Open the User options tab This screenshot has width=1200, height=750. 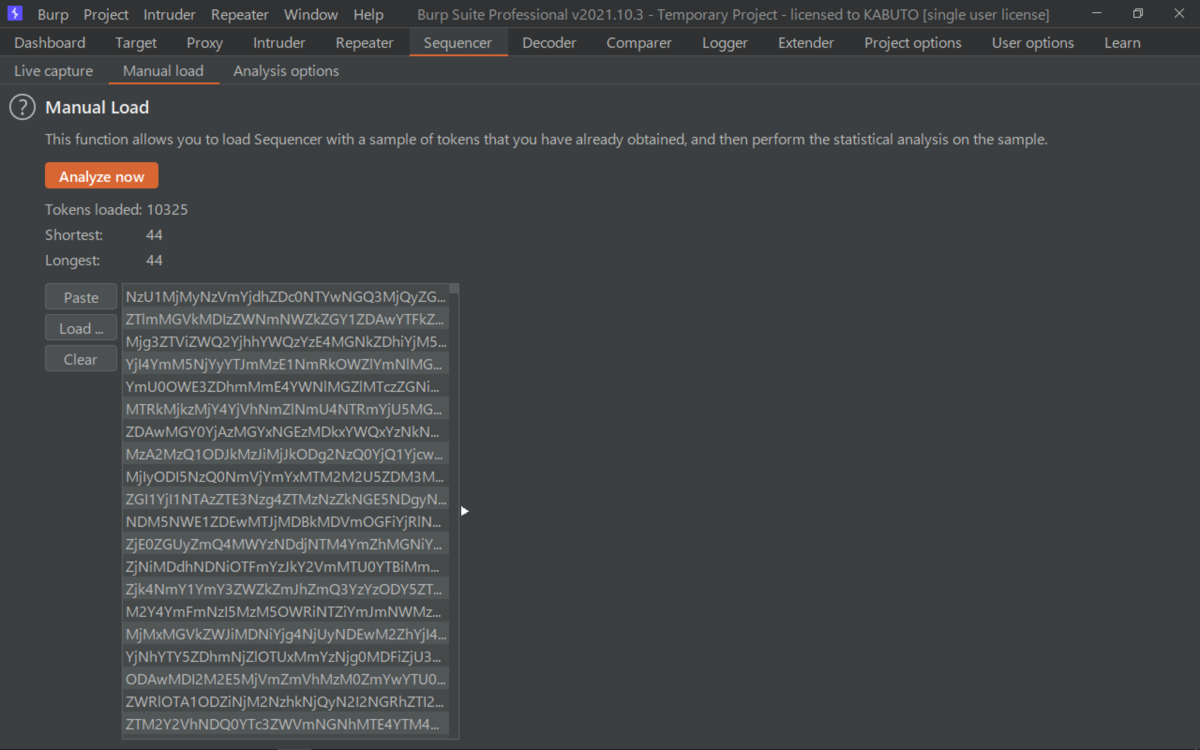click(1033, 43)
